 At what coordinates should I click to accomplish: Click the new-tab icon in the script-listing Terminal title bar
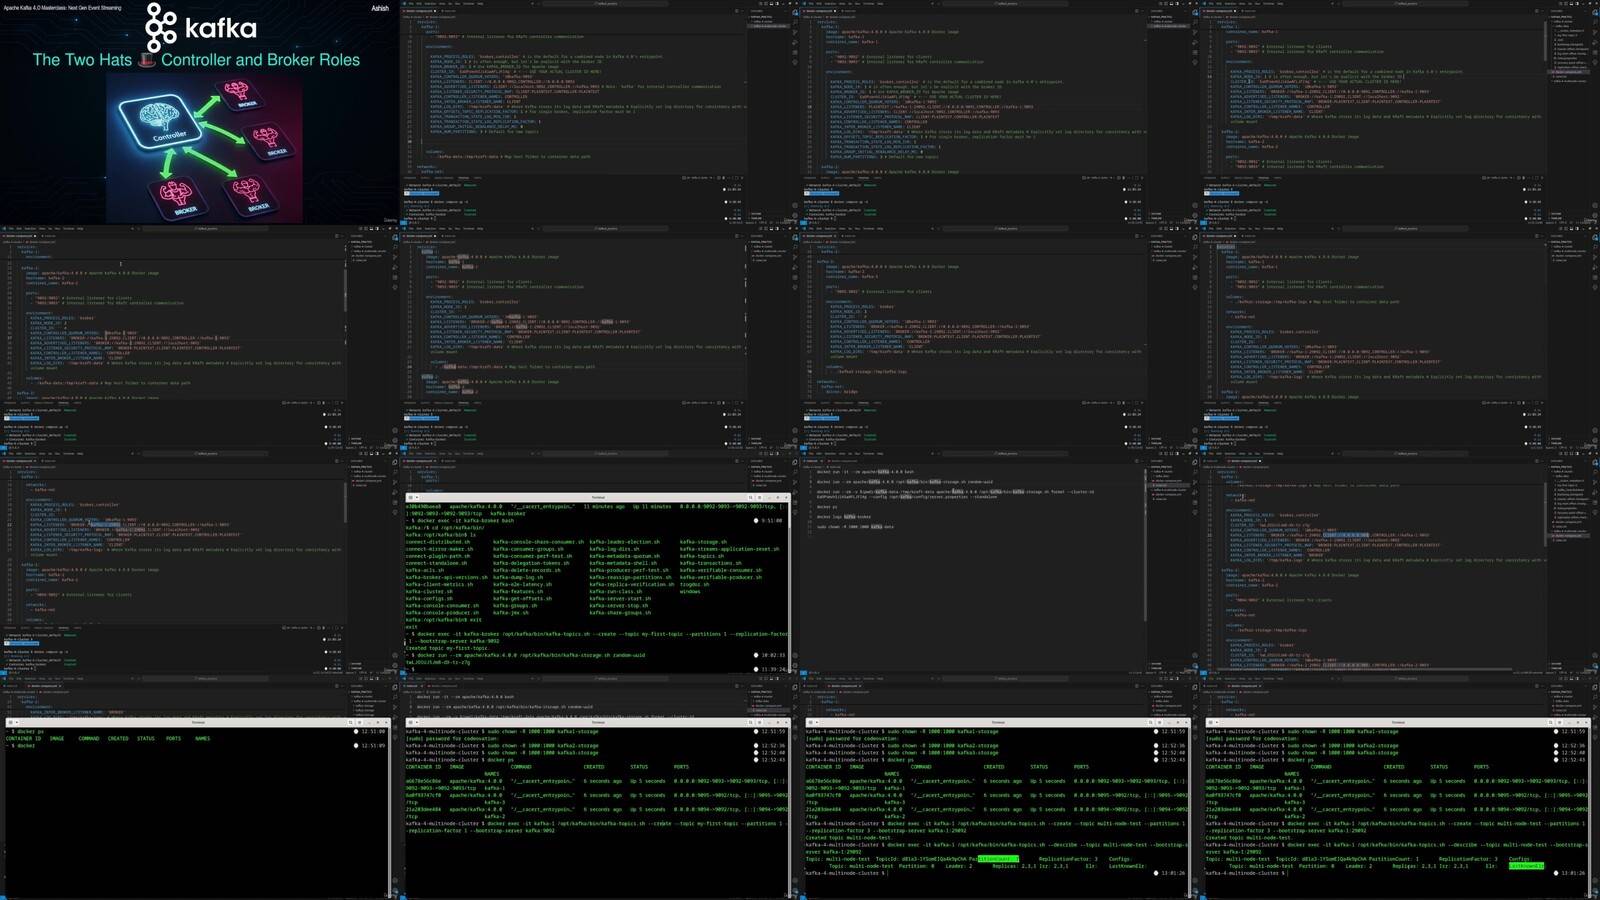coord(412,497)
